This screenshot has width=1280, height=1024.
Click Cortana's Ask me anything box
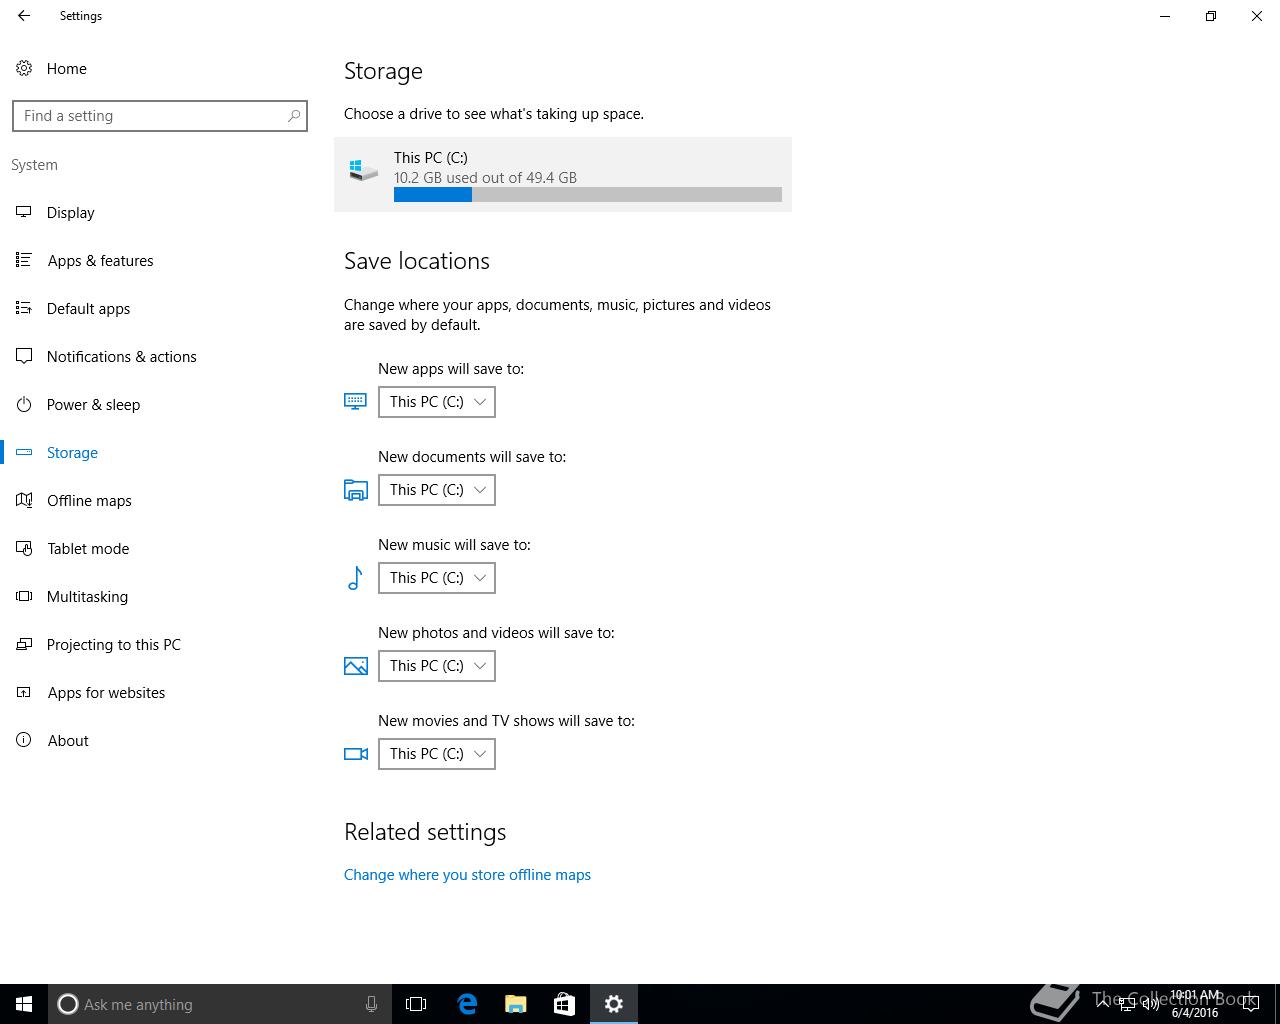click(220, 1004)
